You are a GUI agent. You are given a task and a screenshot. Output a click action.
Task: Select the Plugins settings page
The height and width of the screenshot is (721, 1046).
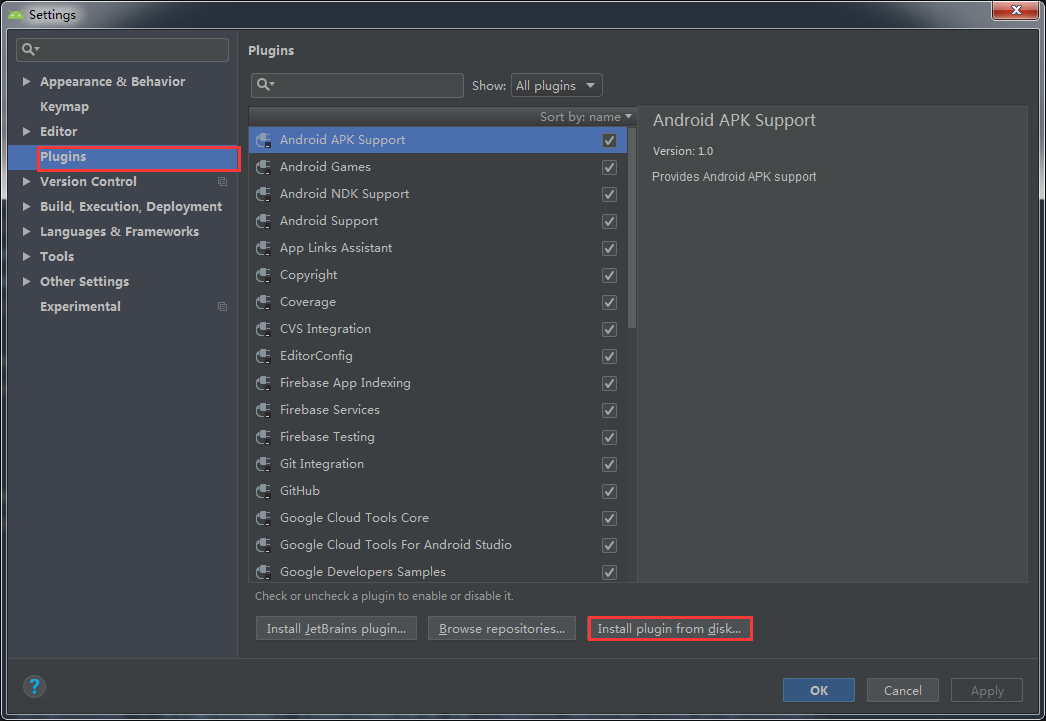[123, 157]
